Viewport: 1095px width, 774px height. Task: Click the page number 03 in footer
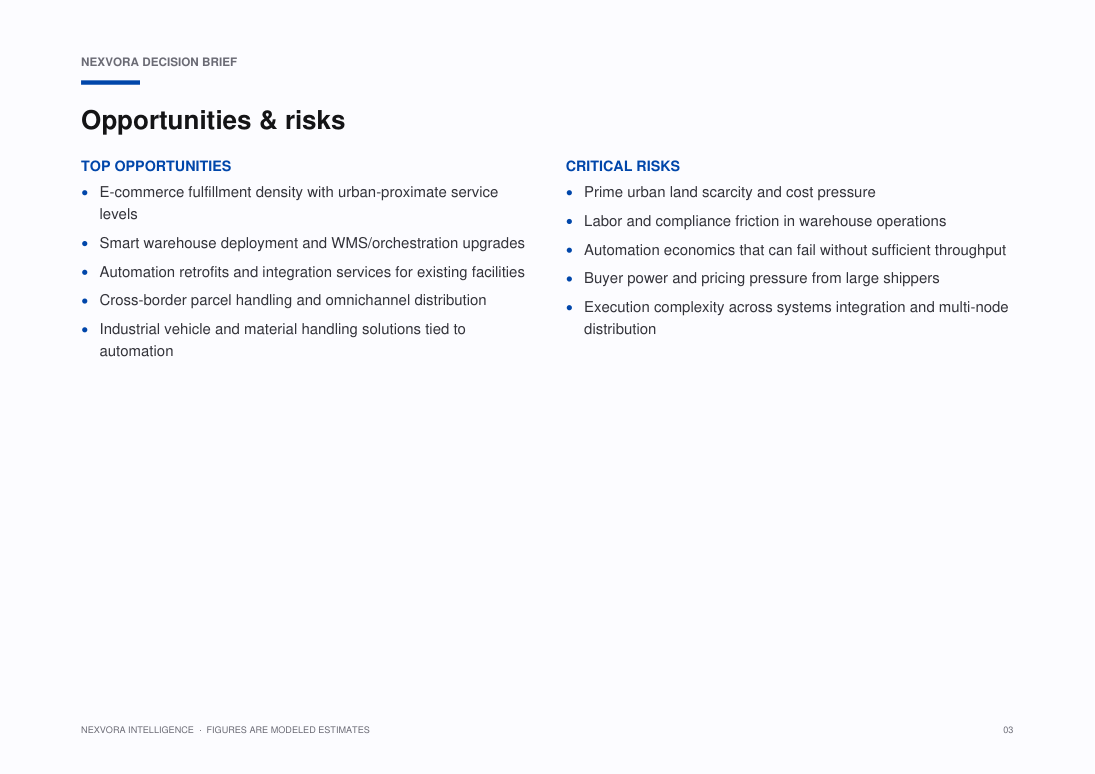pyautogui.click(x=1008, y=730)
